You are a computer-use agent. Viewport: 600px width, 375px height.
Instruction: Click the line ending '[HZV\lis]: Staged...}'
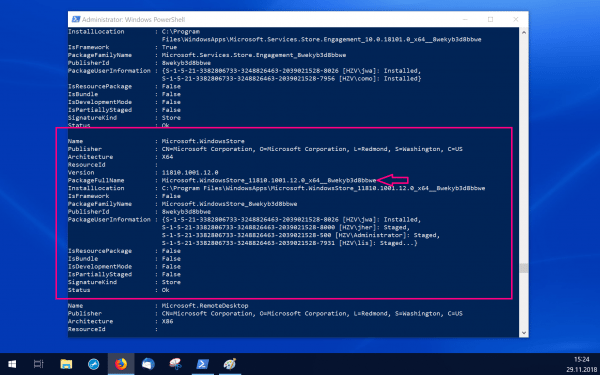click(x=290, y=243)
